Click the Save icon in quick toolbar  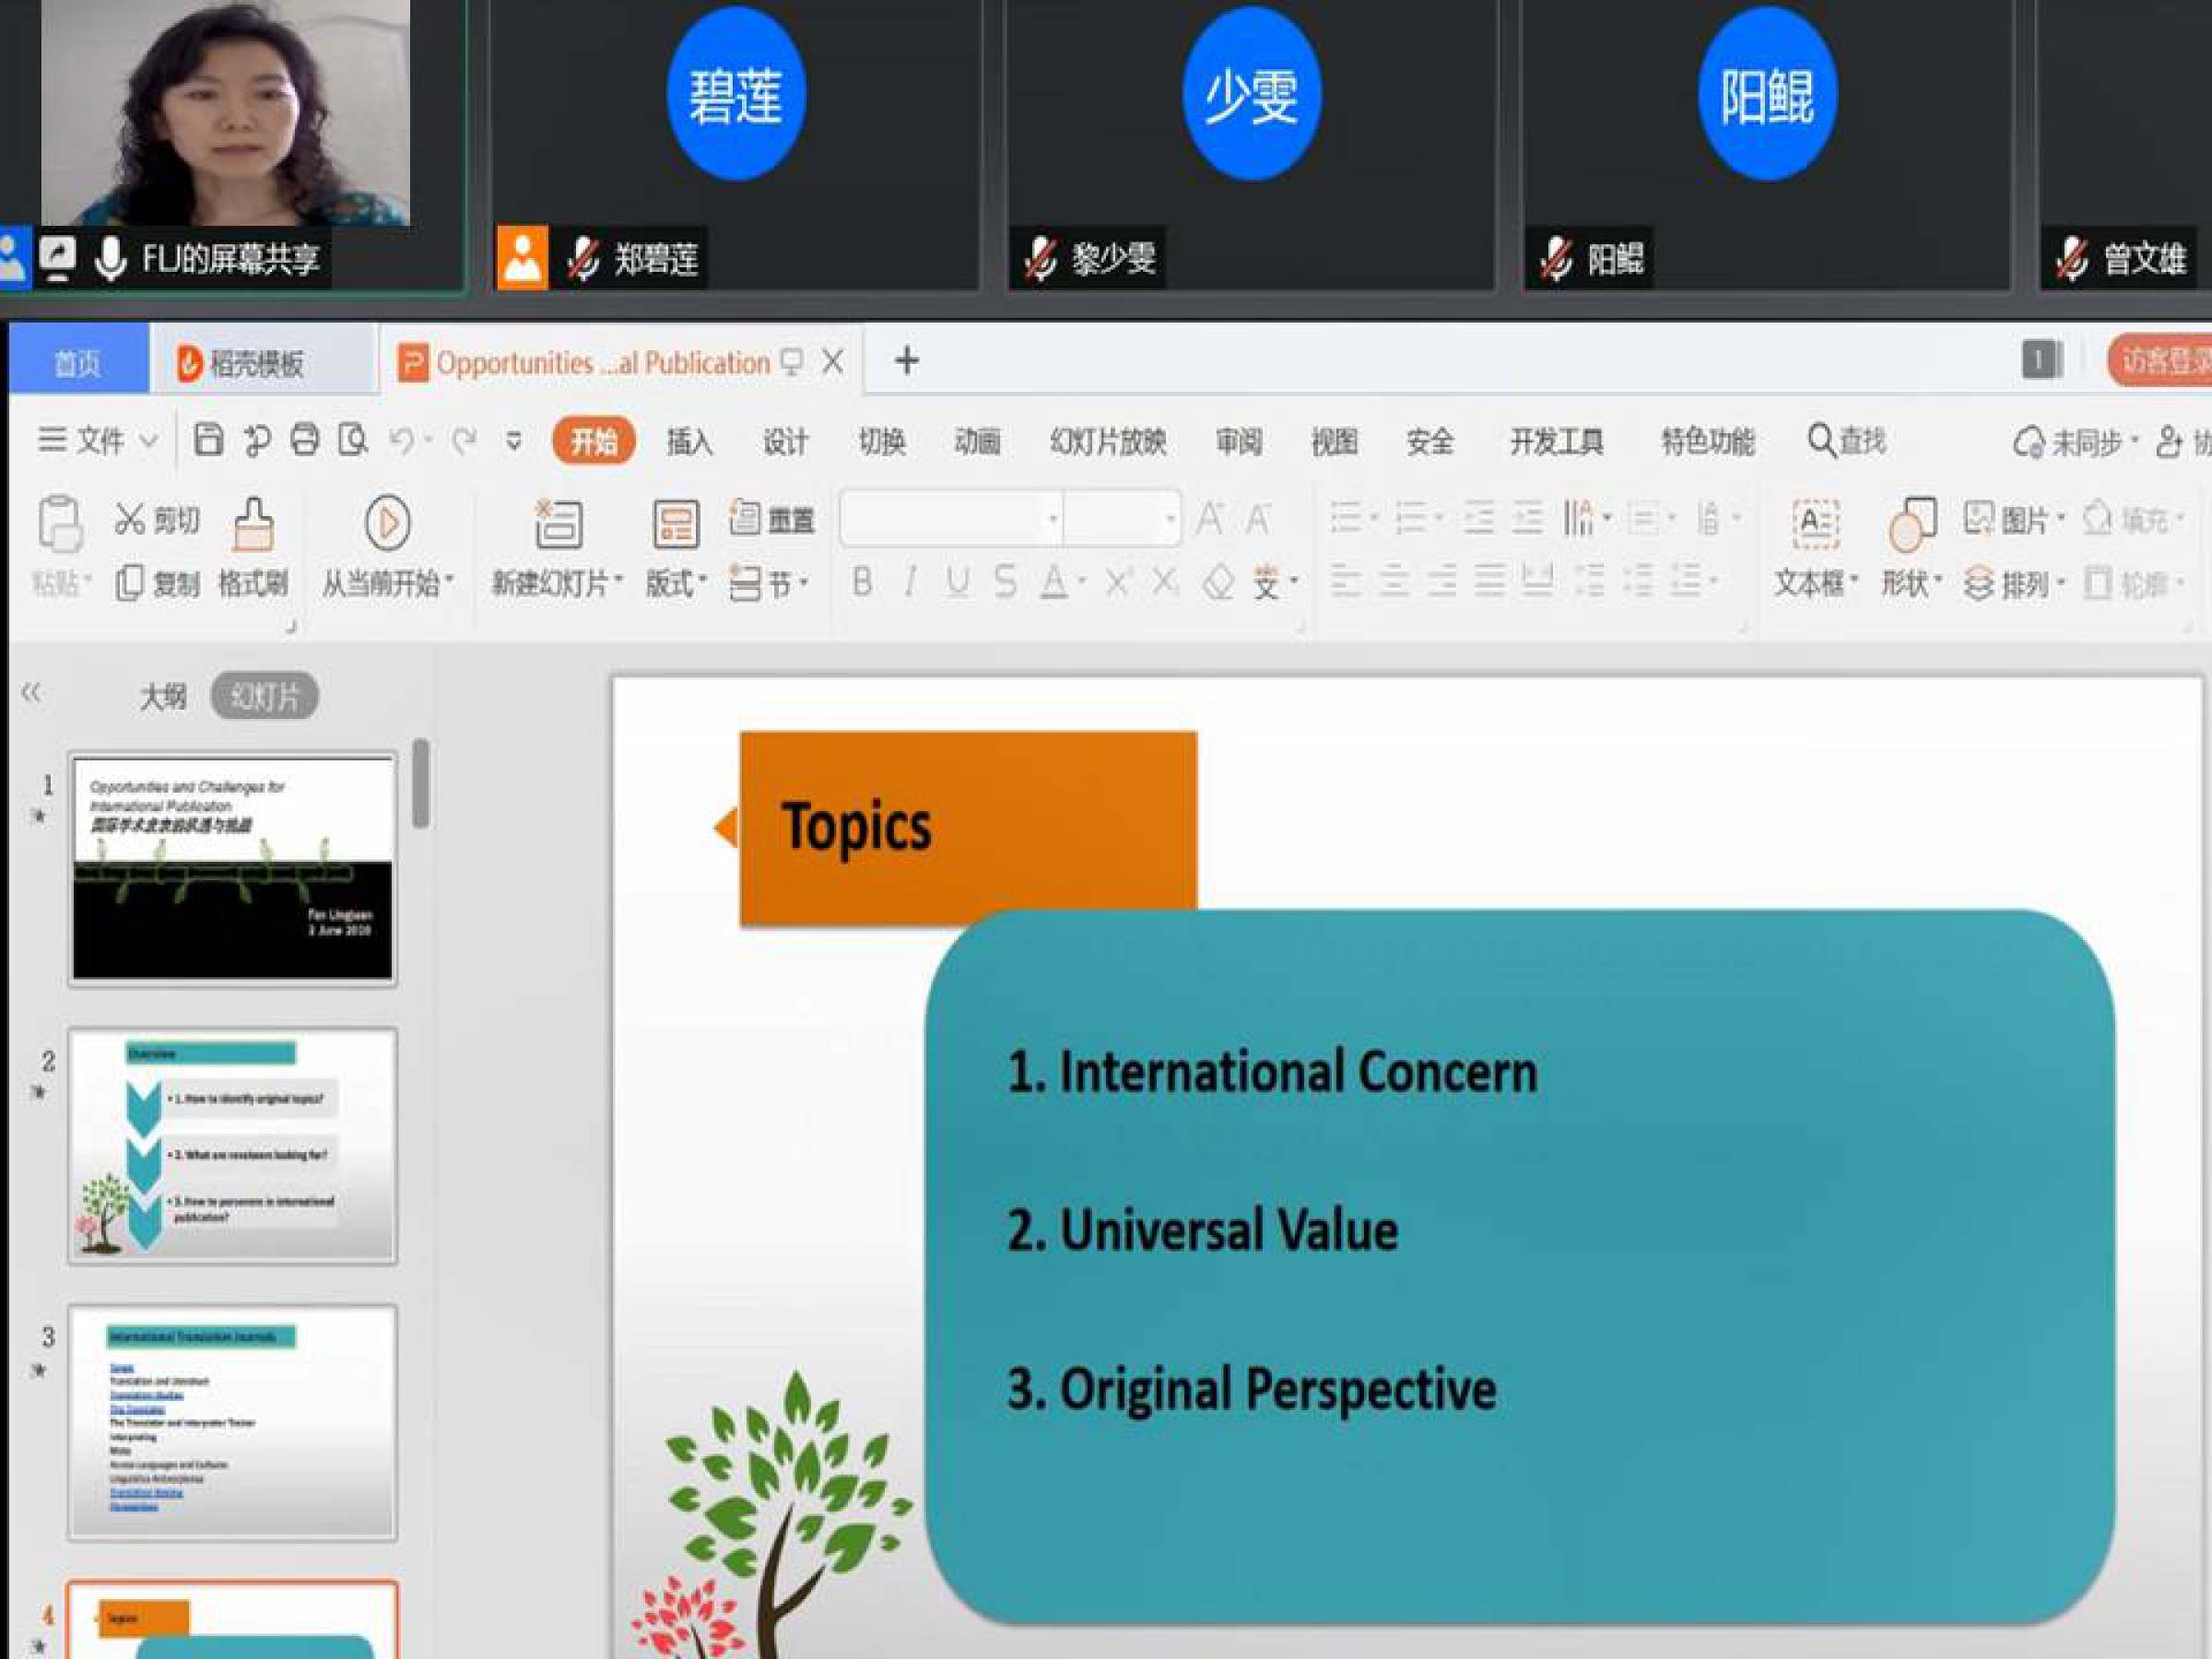click(x=208, y=440)
